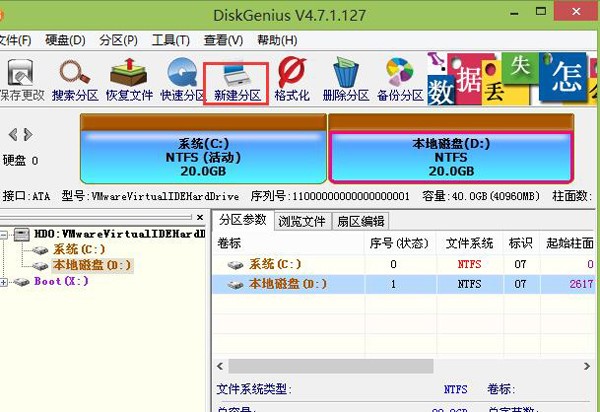Click the 标识 column header
The image size is (600, 412).
520,243
